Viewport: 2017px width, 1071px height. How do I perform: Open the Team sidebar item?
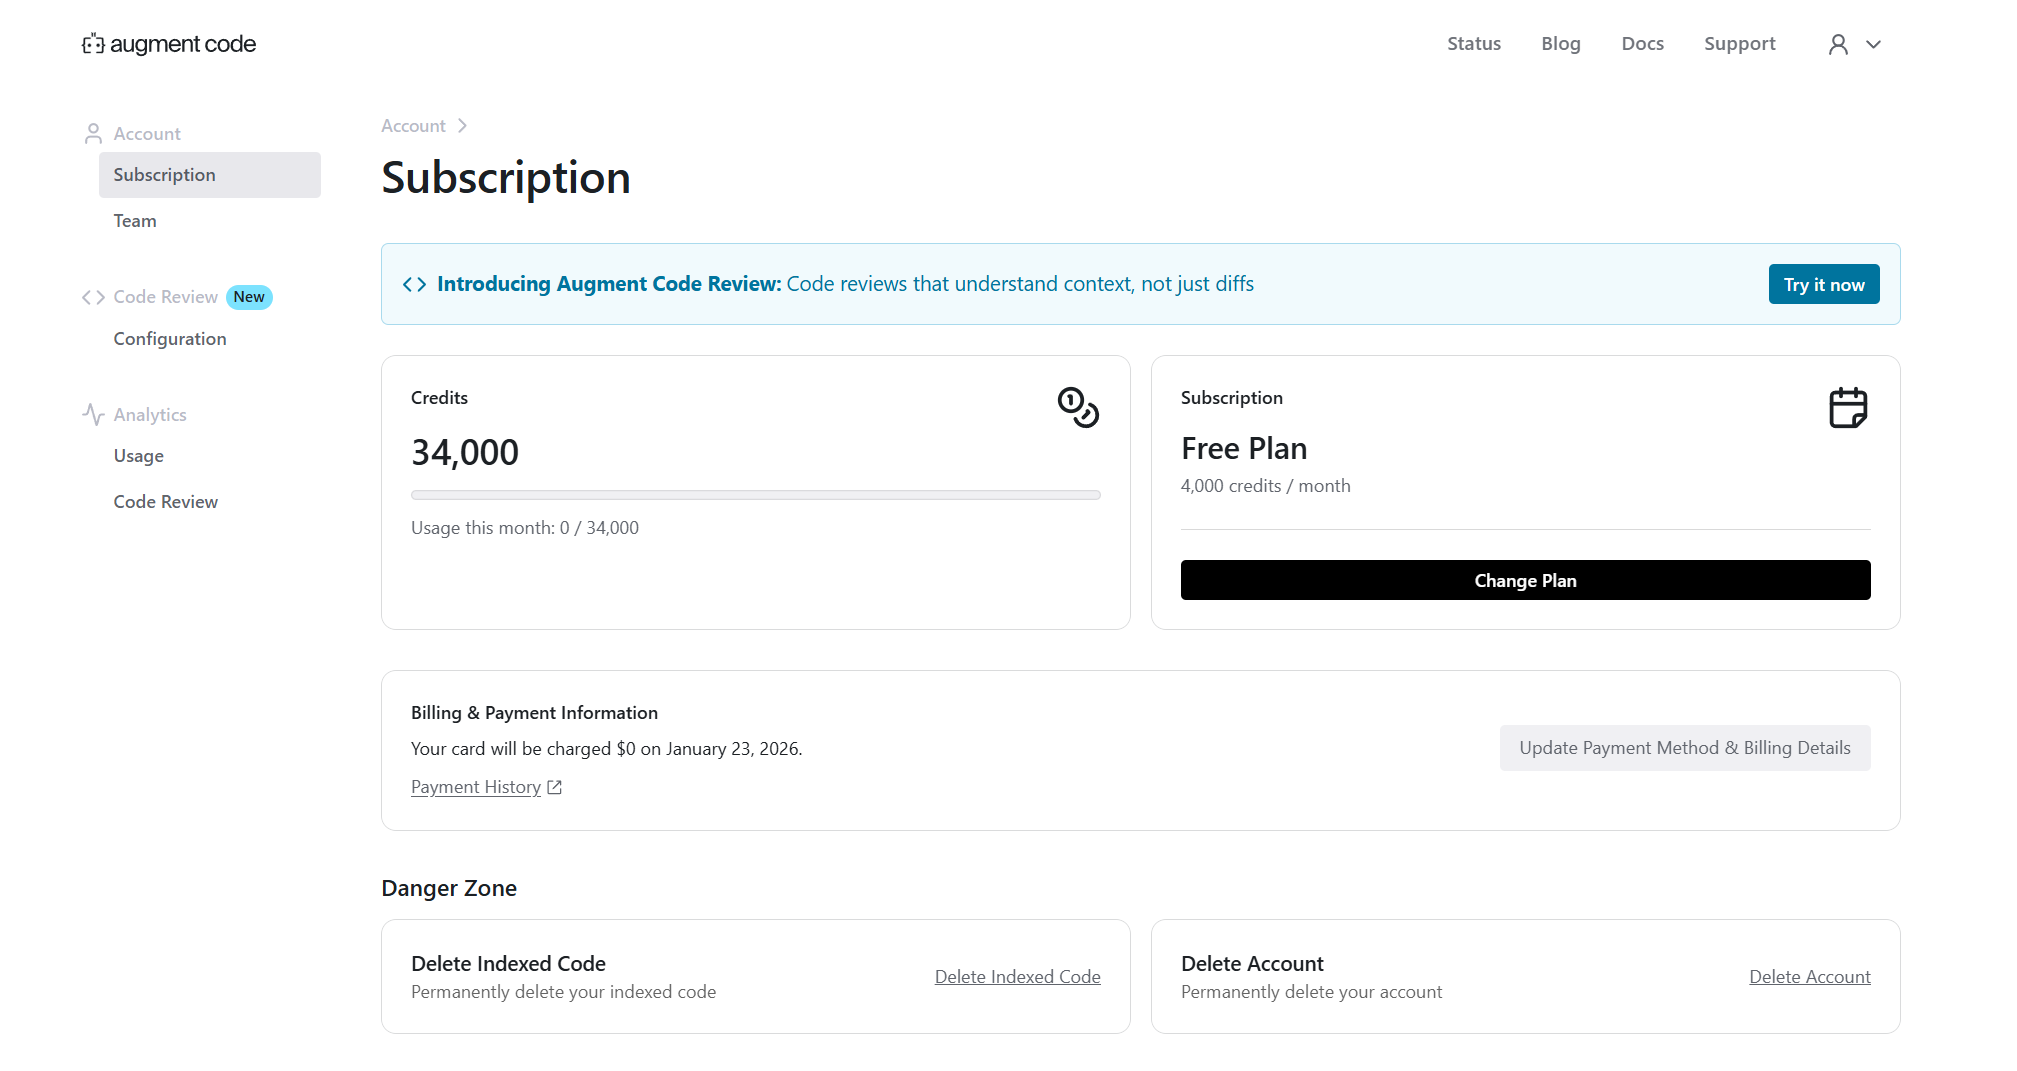pos(135,221)
